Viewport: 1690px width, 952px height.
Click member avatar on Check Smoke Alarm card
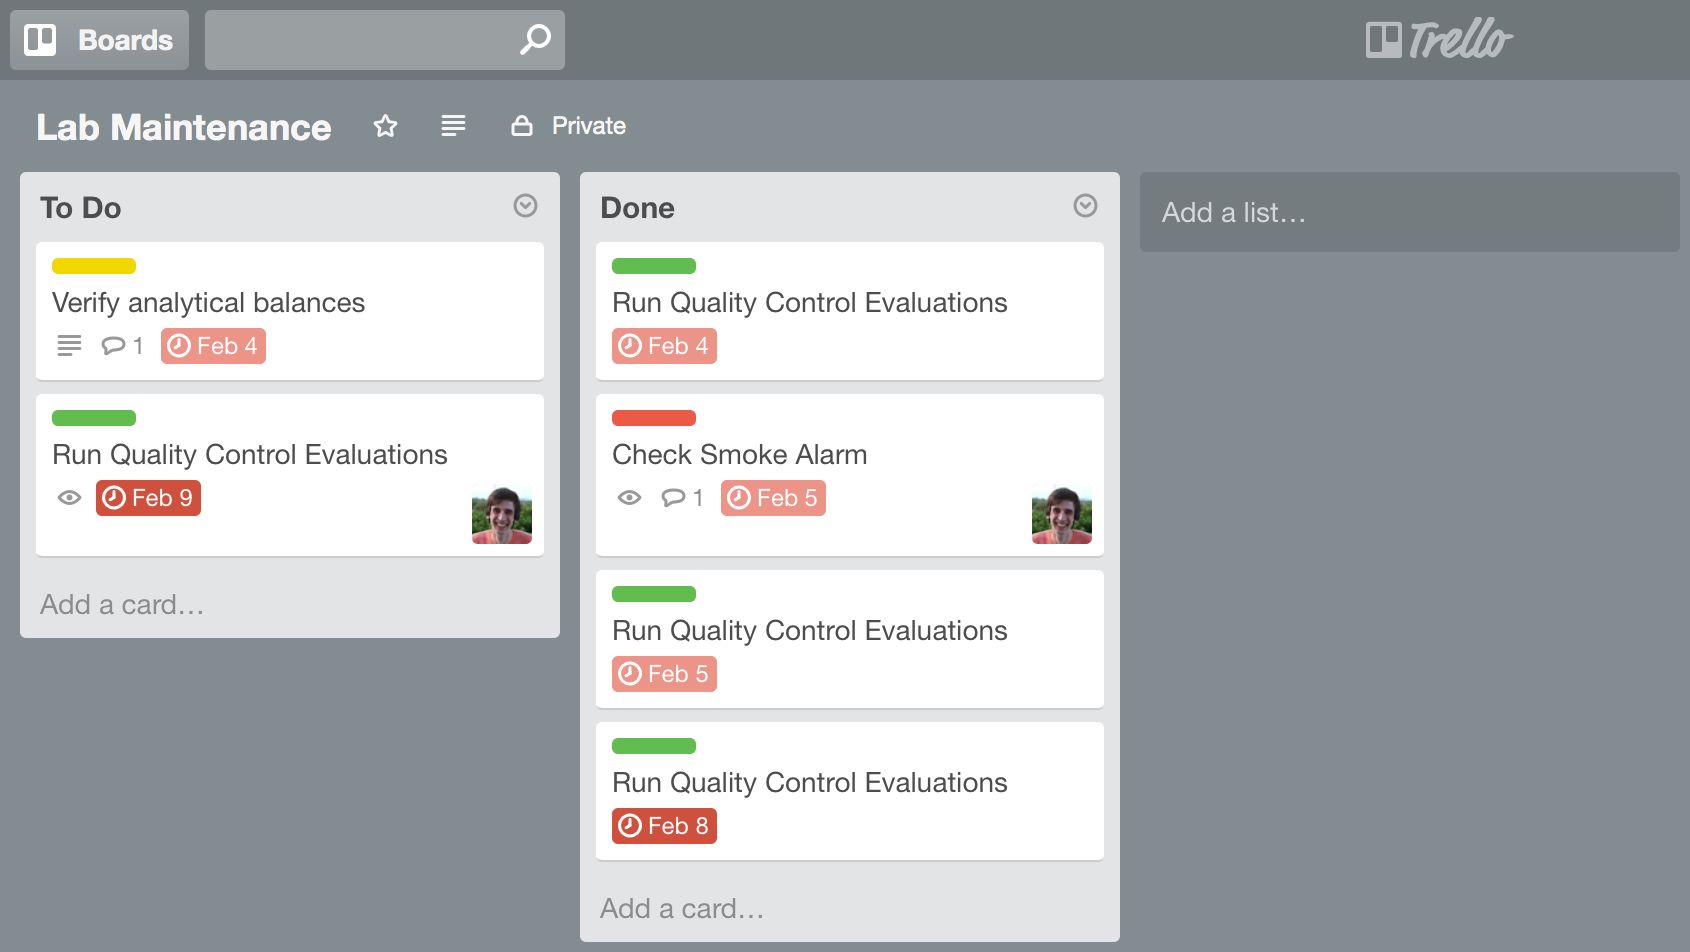[x=1061, y=515]
